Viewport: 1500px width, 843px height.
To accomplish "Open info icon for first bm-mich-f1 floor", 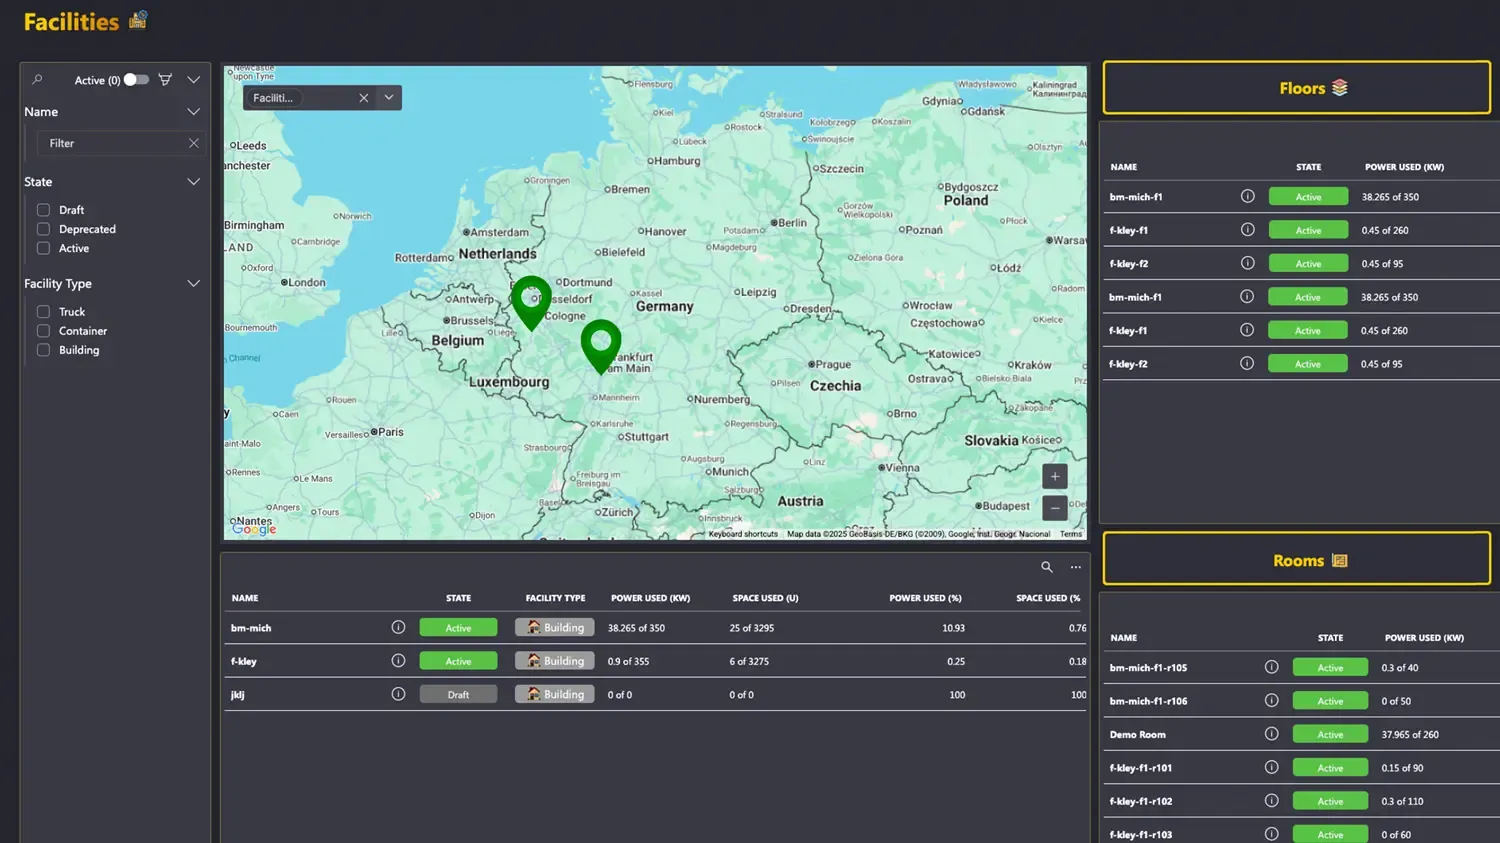I will [1247, 197].
